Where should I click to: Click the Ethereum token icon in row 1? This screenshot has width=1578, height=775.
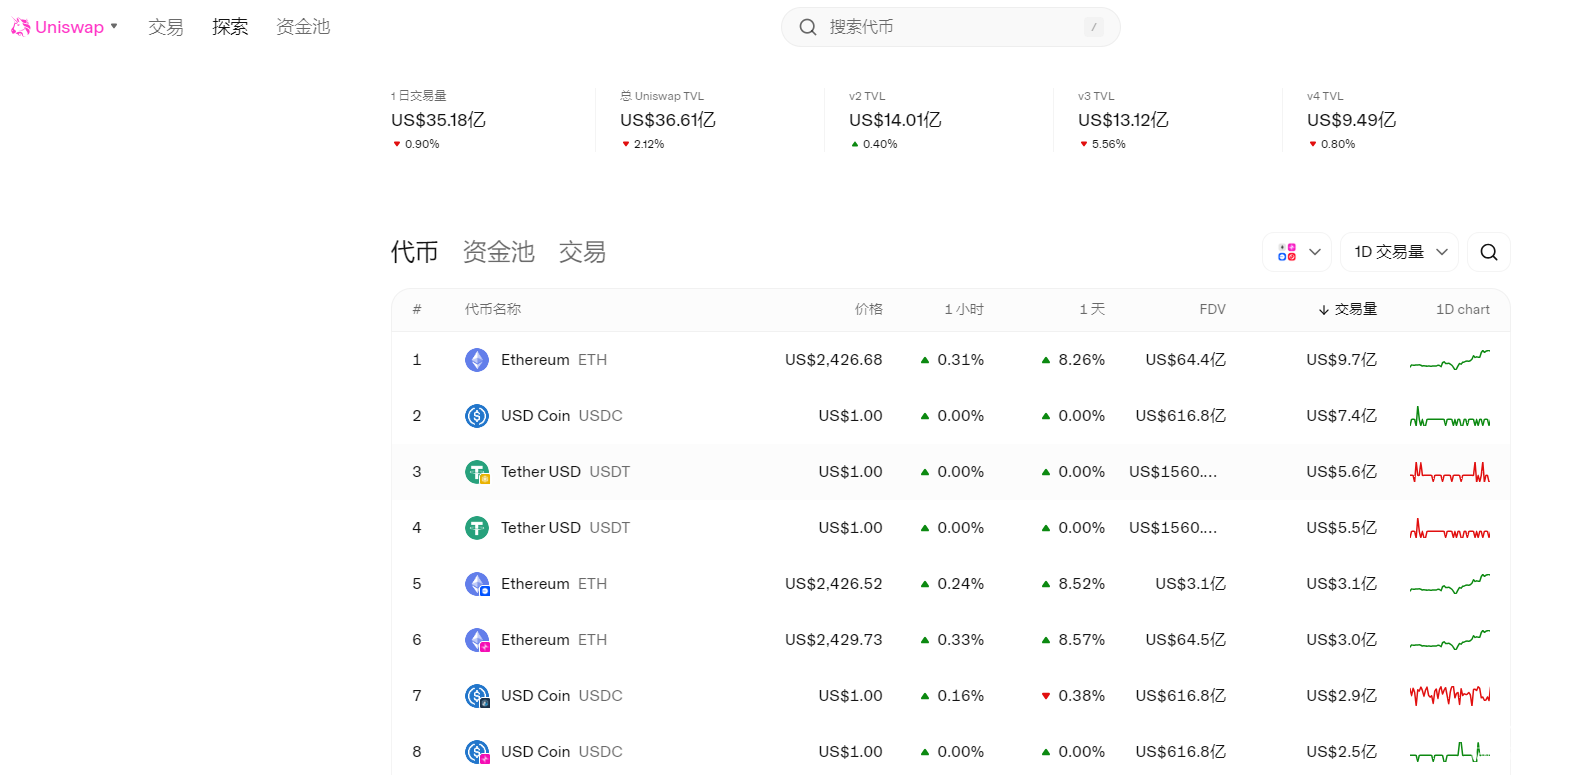coord(477,360)
